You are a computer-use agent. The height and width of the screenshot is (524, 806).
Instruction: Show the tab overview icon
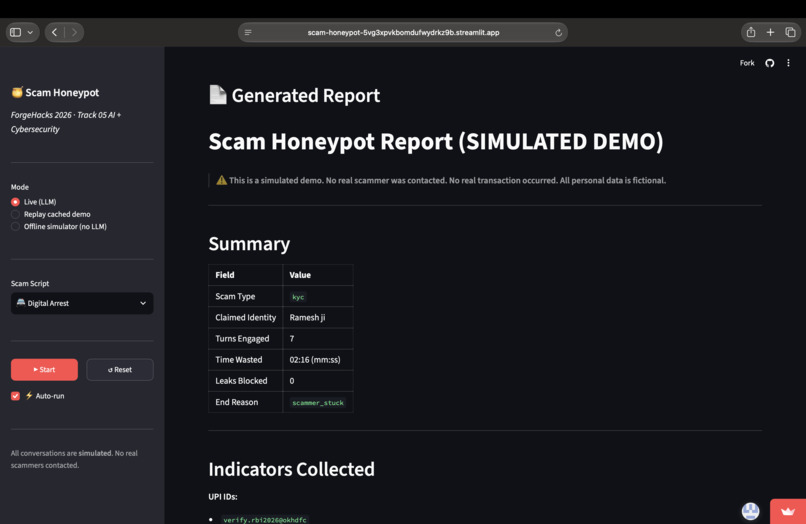tap(790, 32)
